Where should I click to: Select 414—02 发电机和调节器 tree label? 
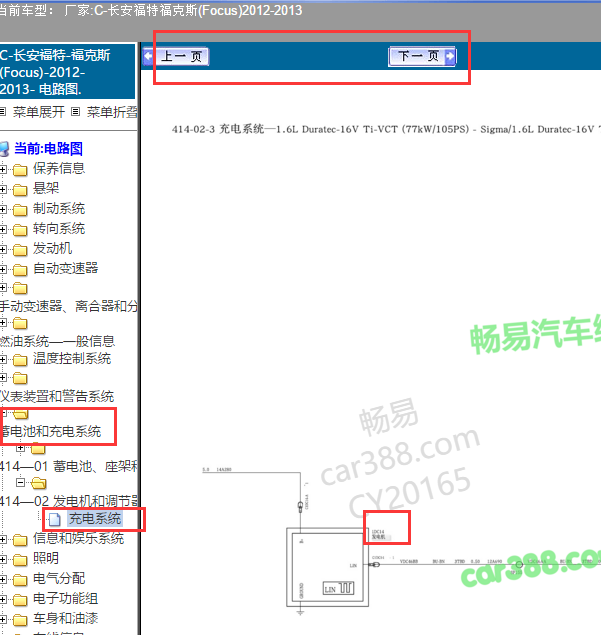(69, 501)
